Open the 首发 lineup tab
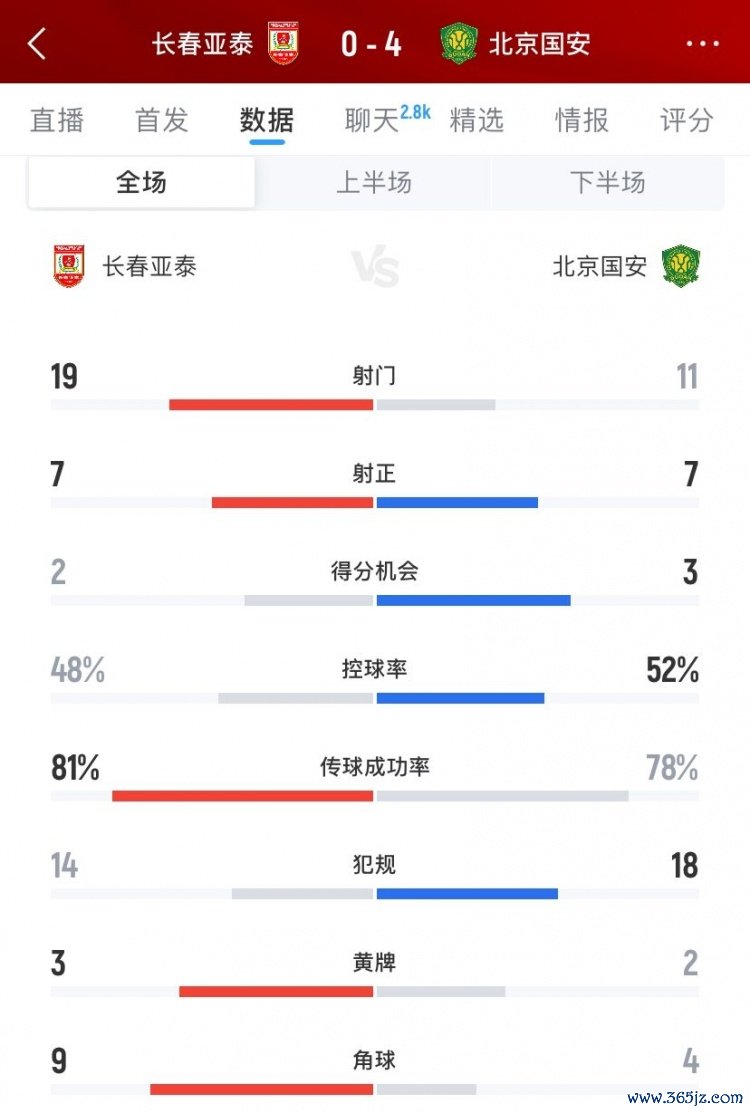750x1113 pixels. [x=162, y=120]
